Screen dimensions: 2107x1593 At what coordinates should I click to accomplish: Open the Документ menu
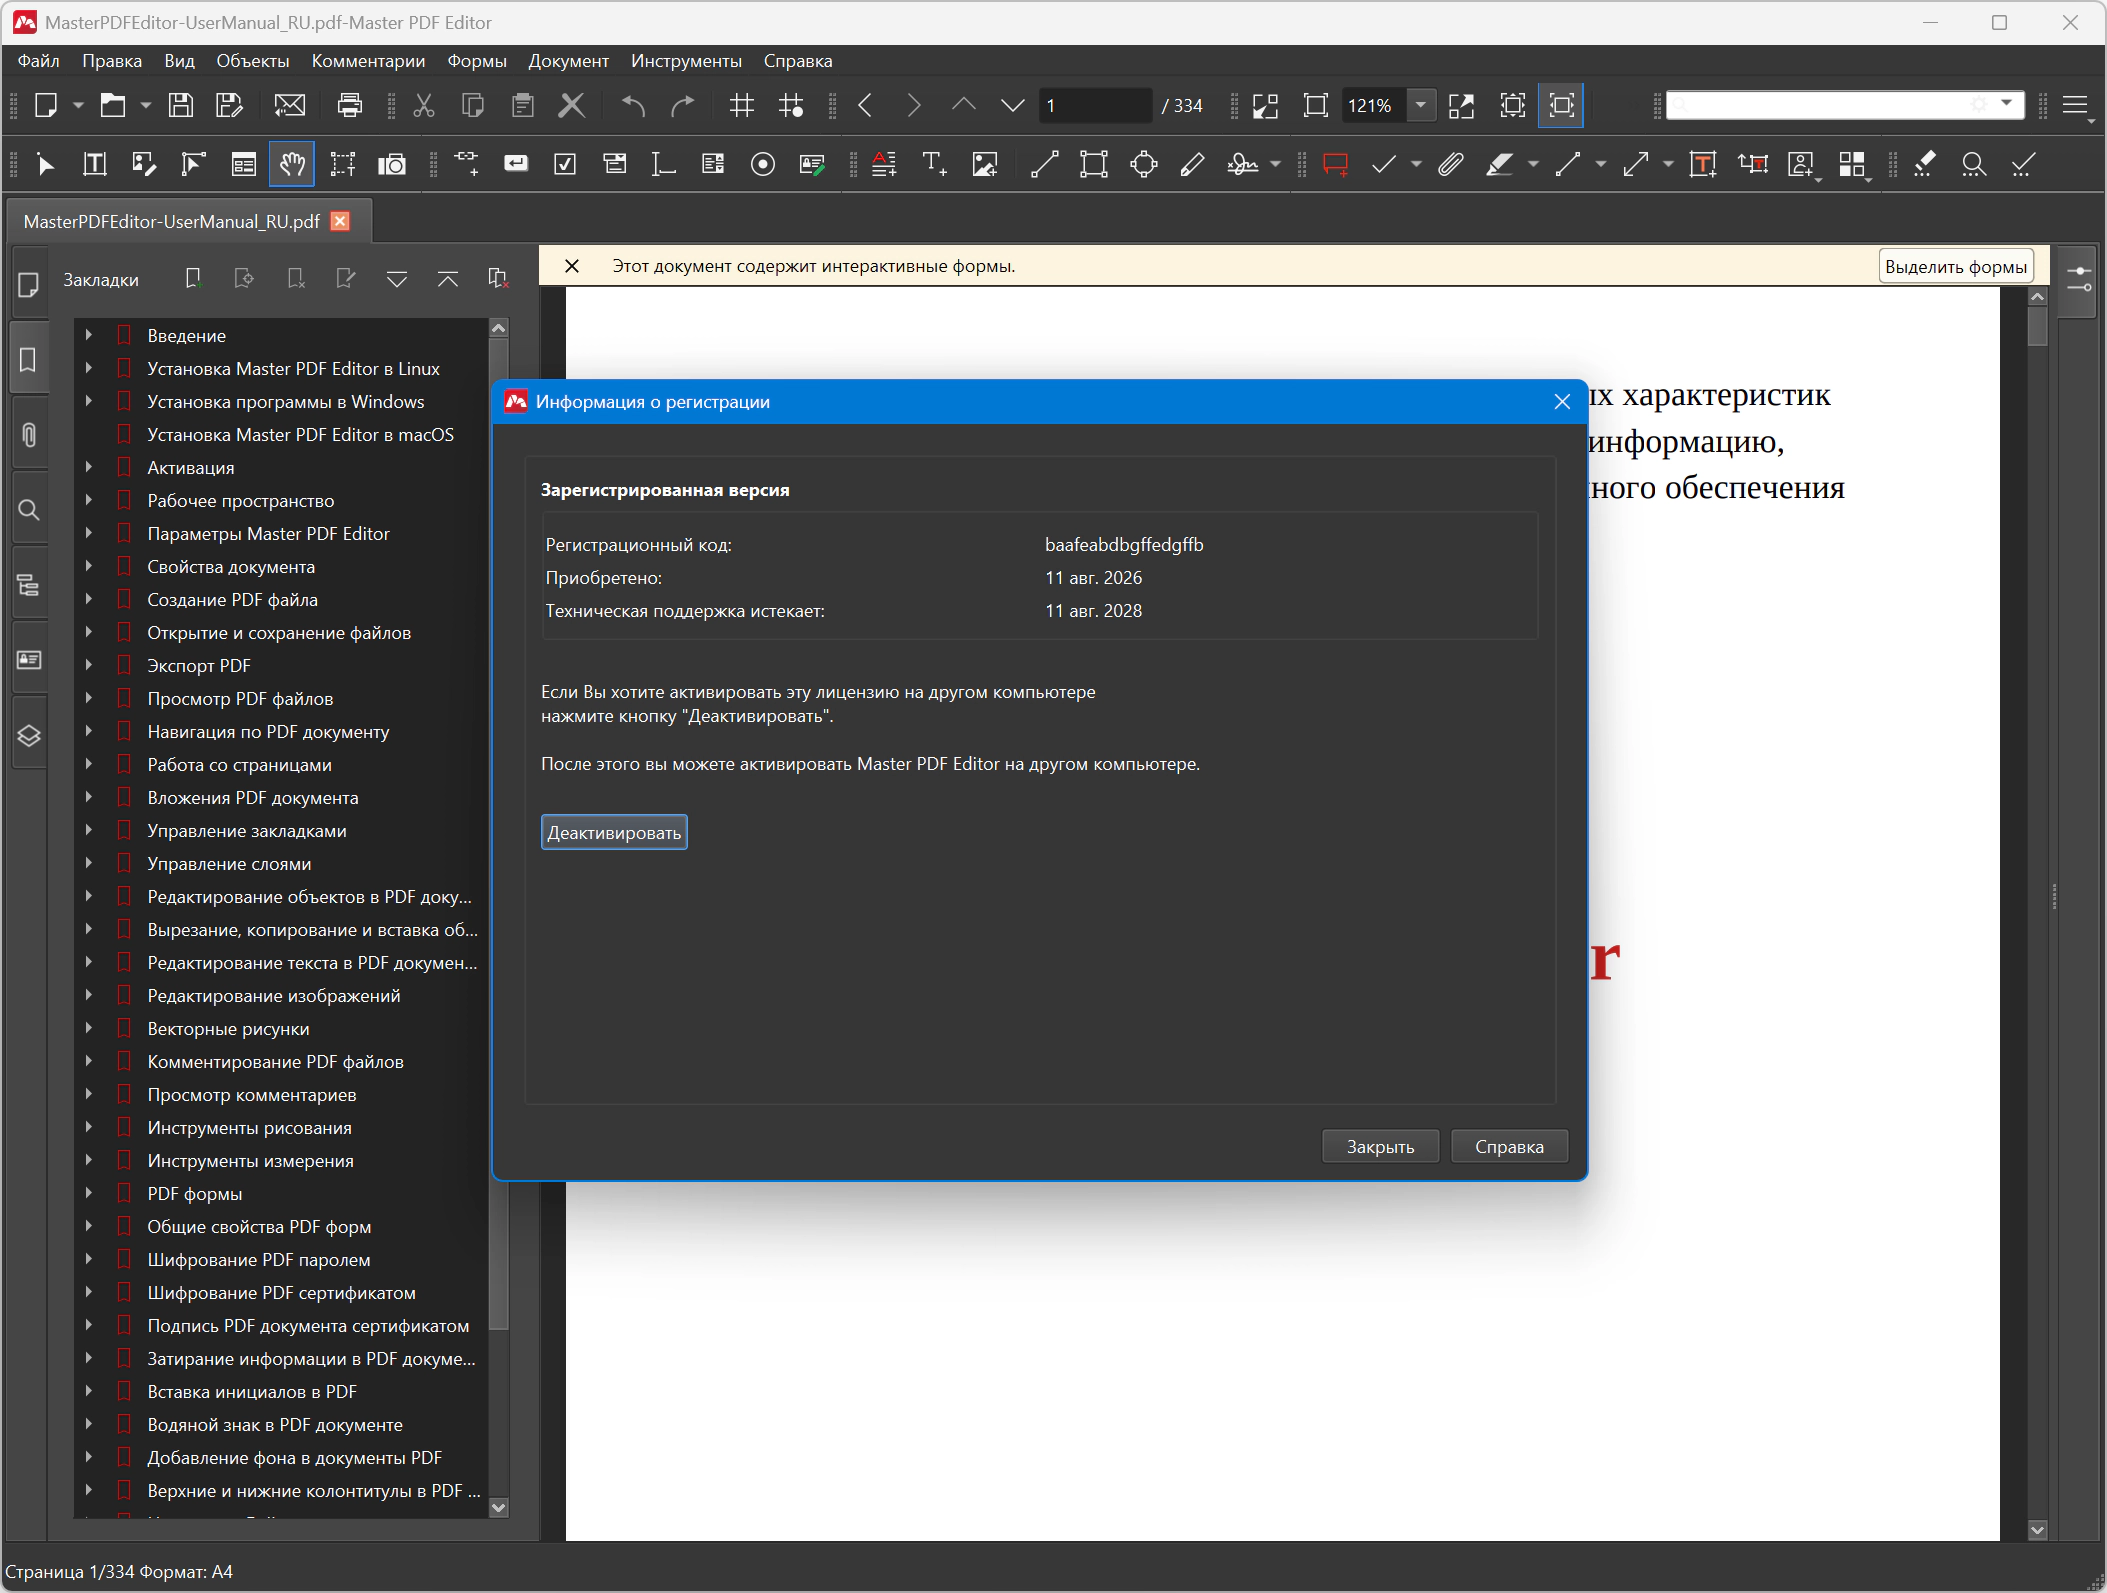coord(568,61)
